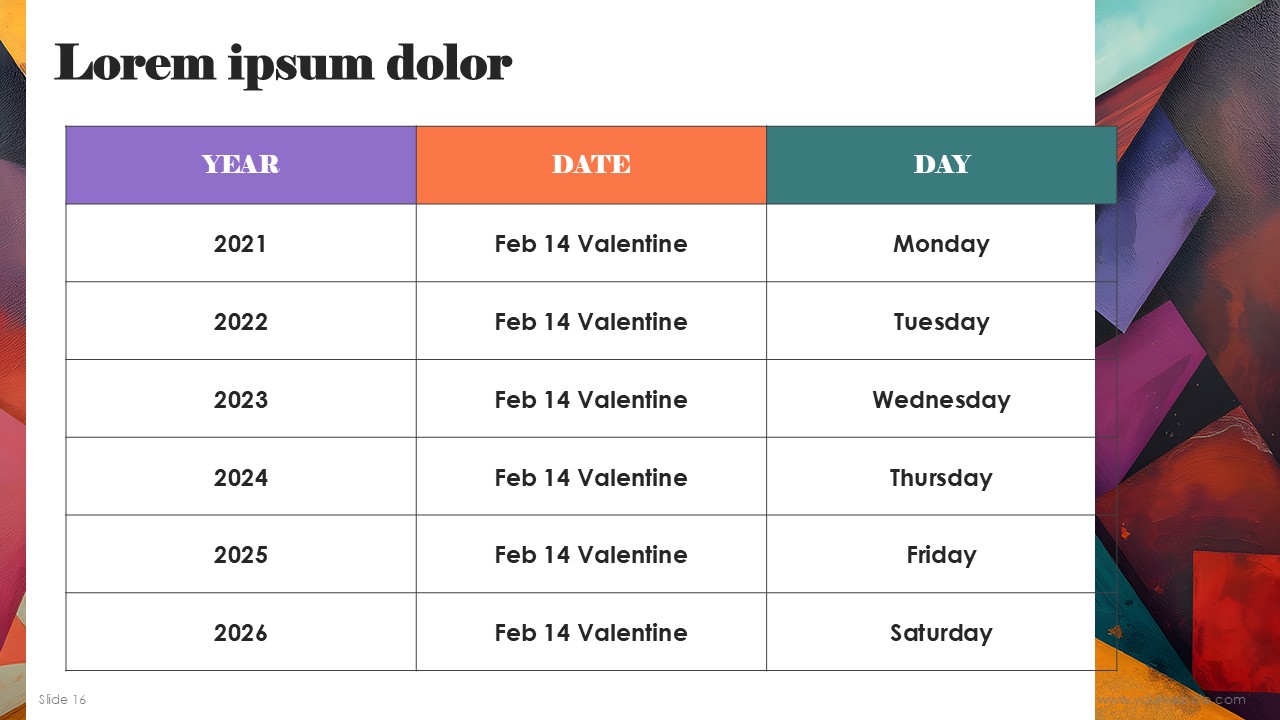
Task: Click the teal DAY header cell
Action: [x=941, y=165]
